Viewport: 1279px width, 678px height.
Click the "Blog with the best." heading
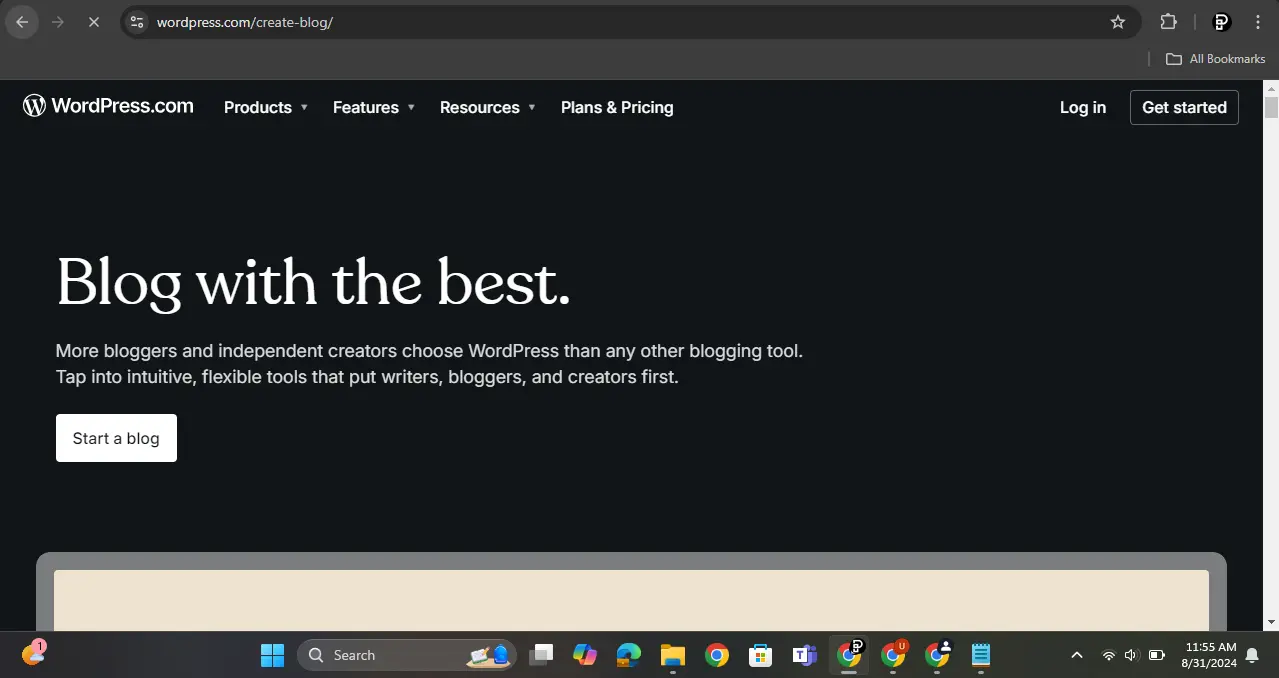[x=313, y=282]
